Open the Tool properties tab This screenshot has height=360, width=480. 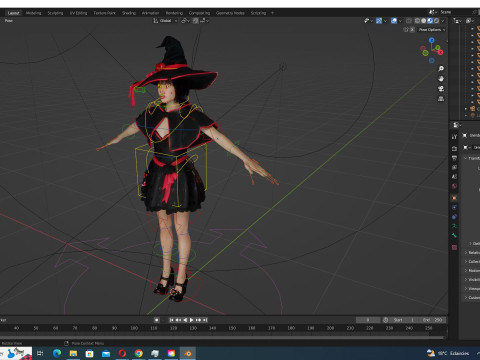[454, 137]
